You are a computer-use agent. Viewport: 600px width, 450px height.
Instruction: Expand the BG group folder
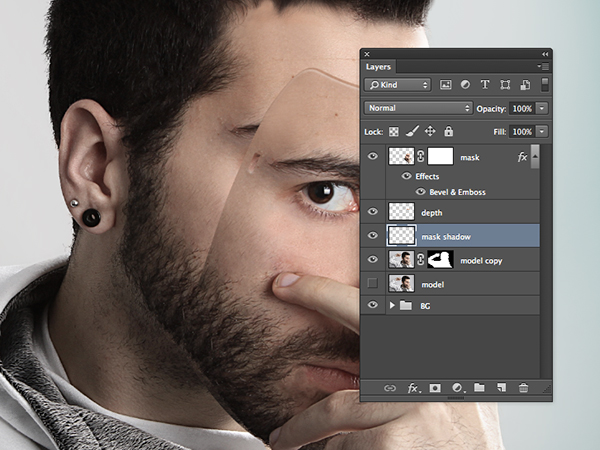coord(392,306)
